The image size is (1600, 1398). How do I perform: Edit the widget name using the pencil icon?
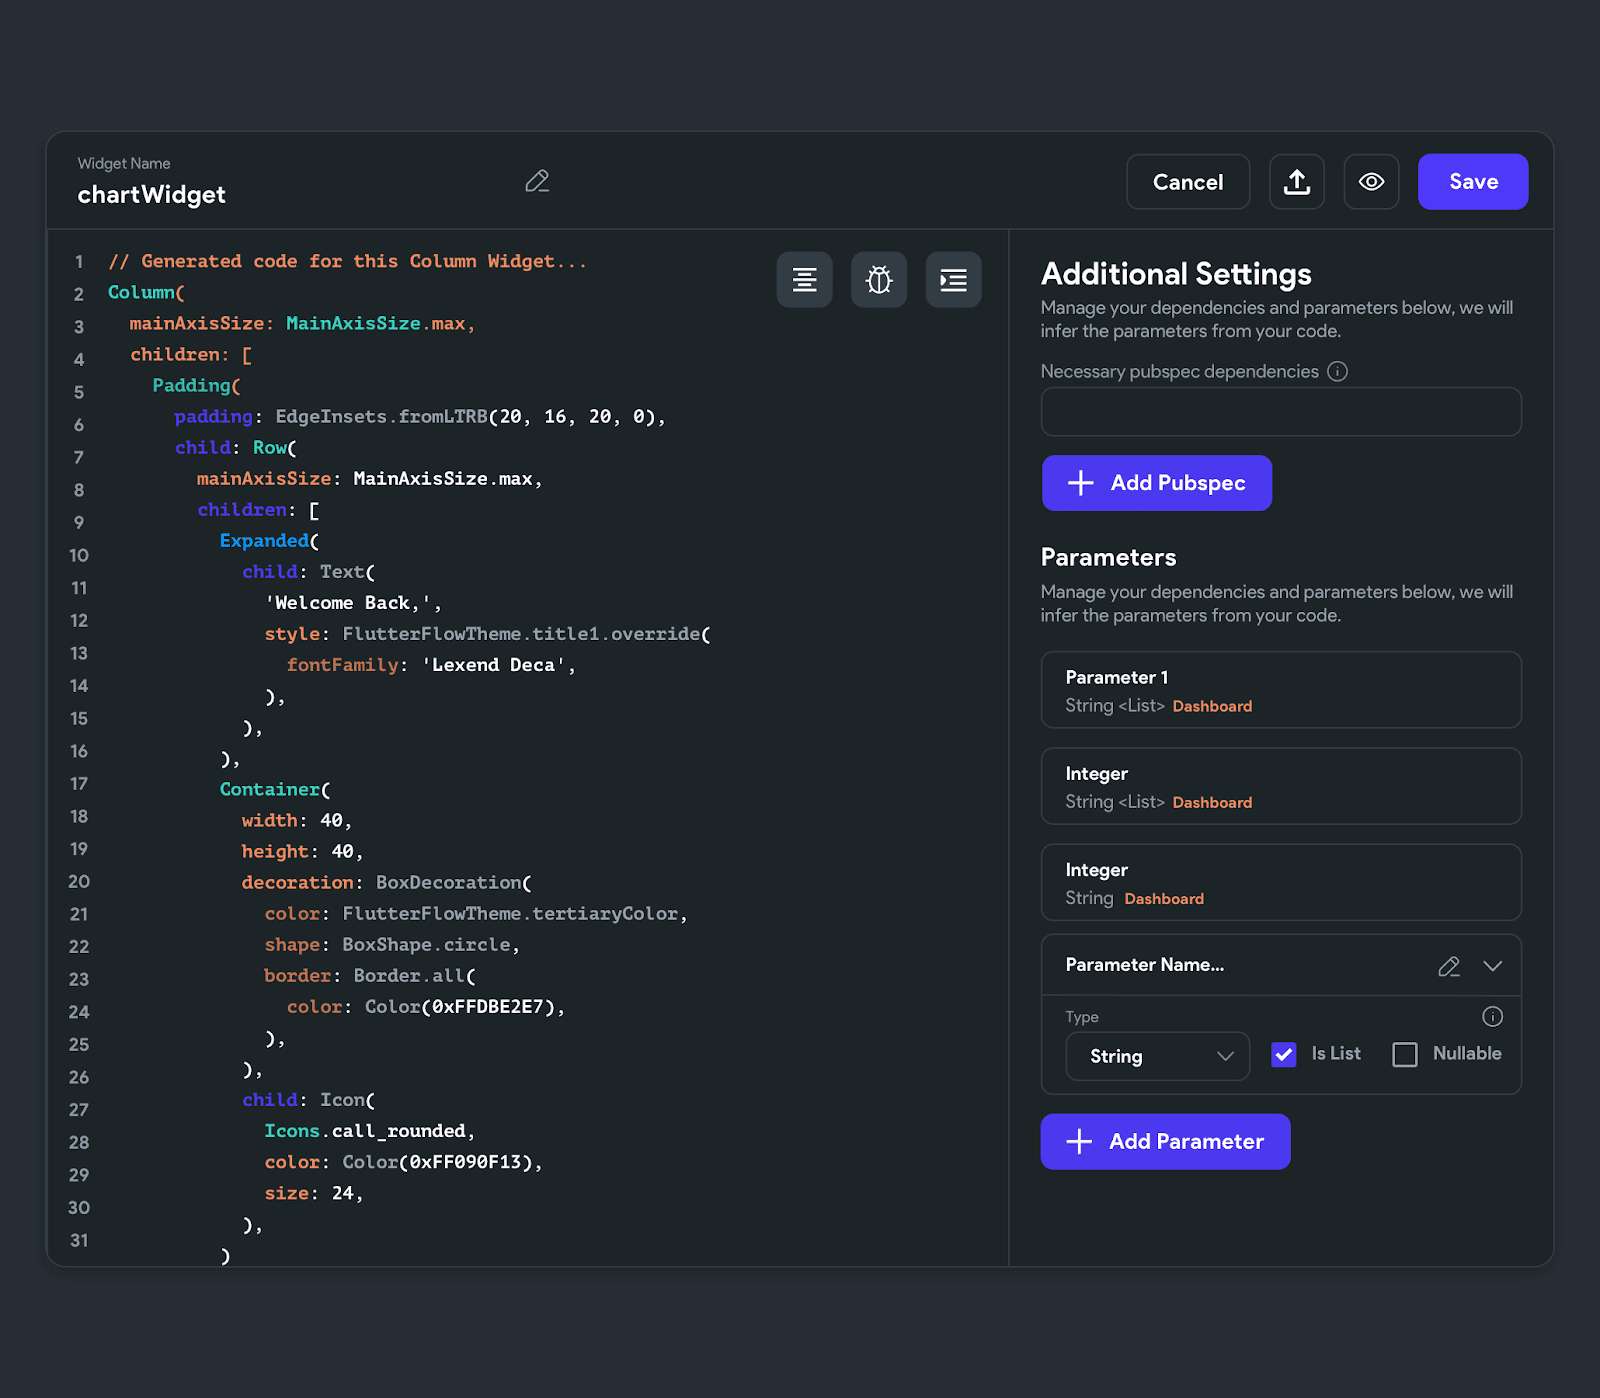pos(537,181)
